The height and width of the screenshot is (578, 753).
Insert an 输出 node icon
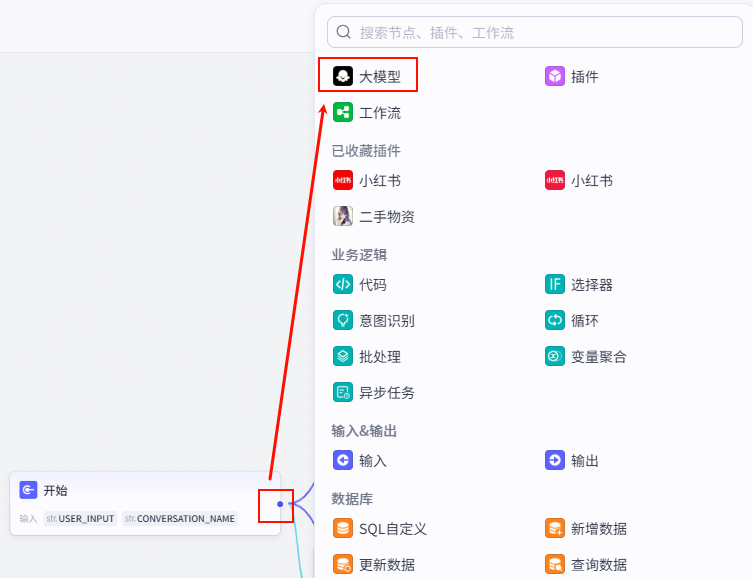[555, 460]
